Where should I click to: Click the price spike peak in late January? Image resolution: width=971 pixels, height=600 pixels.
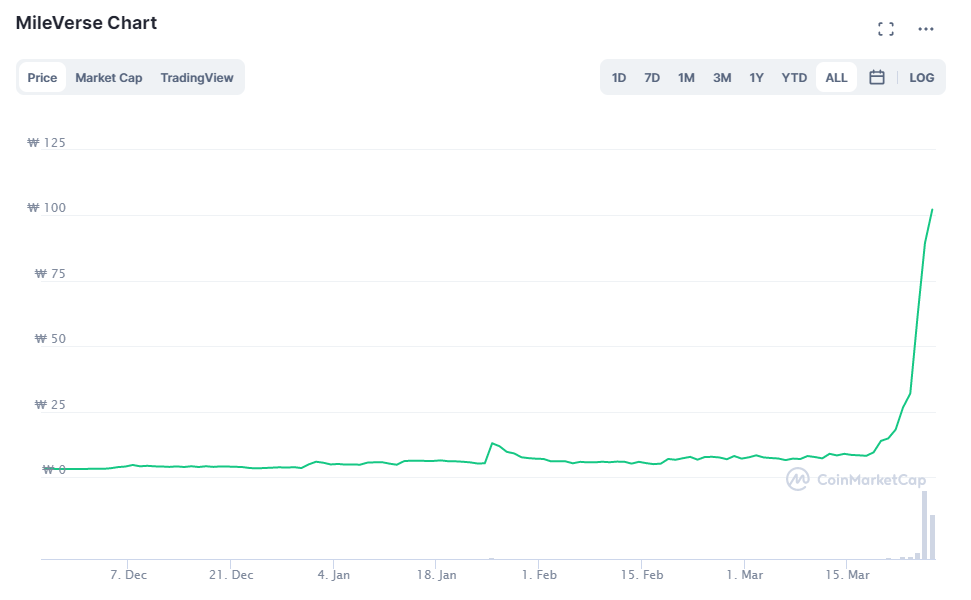coord(492,443)
